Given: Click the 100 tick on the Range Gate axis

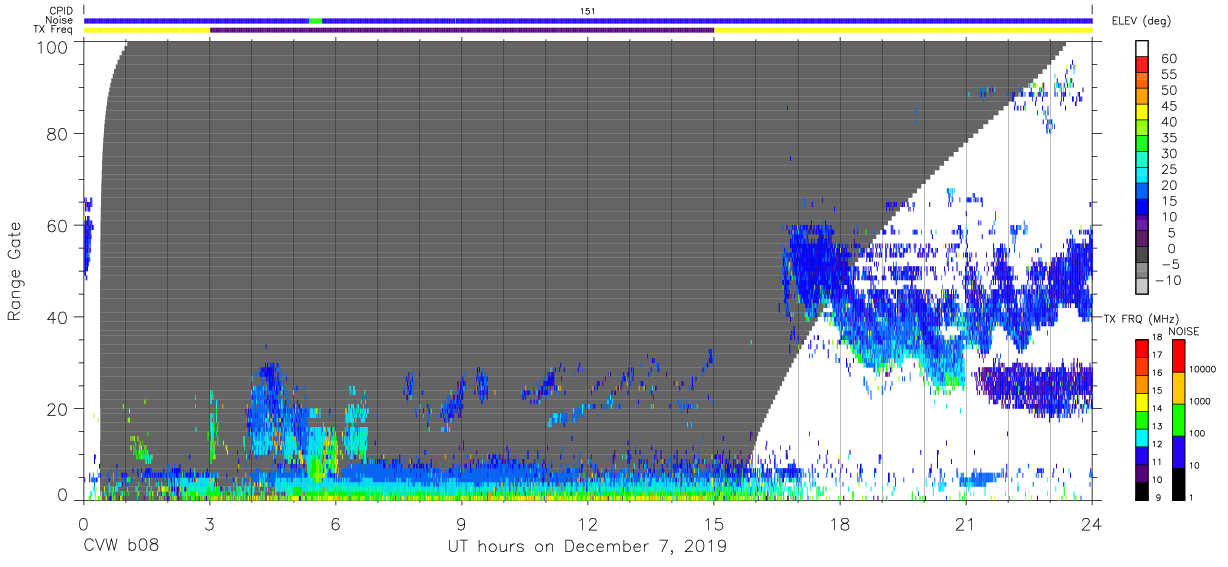Looking at the screenshot, I should pyautogui.click(x=52, y=46).
